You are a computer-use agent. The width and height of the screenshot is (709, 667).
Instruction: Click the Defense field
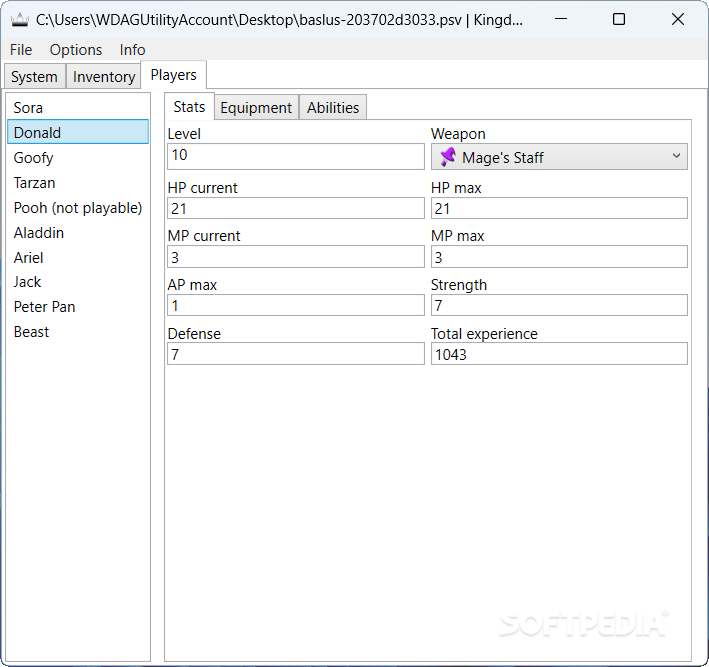[296, 354]
